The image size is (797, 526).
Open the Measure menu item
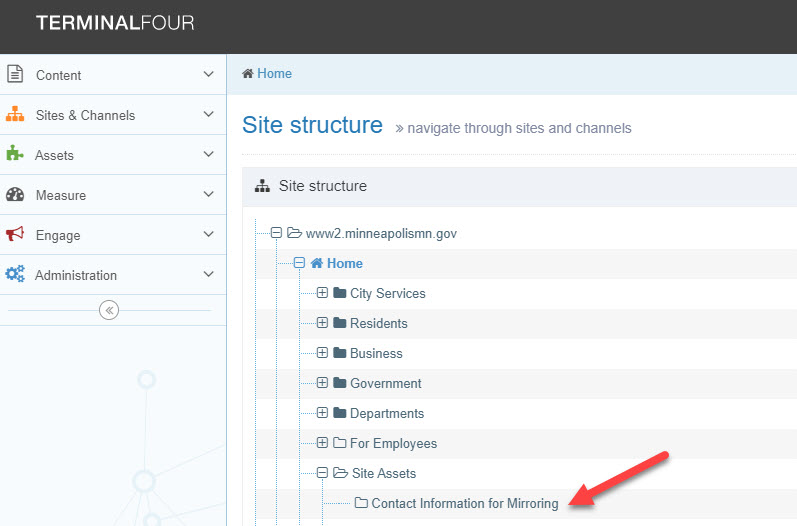point(113,195)
